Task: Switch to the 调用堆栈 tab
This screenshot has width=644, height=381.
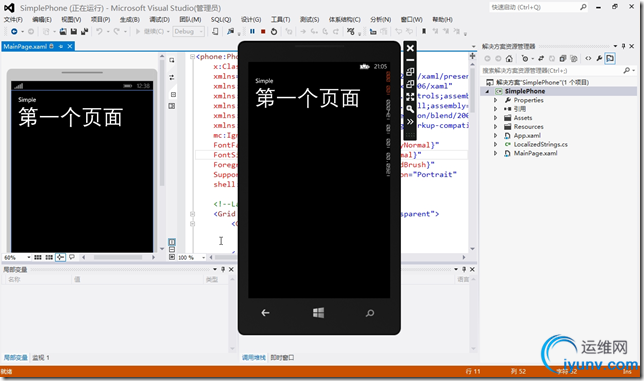Action: click(253, 358)
